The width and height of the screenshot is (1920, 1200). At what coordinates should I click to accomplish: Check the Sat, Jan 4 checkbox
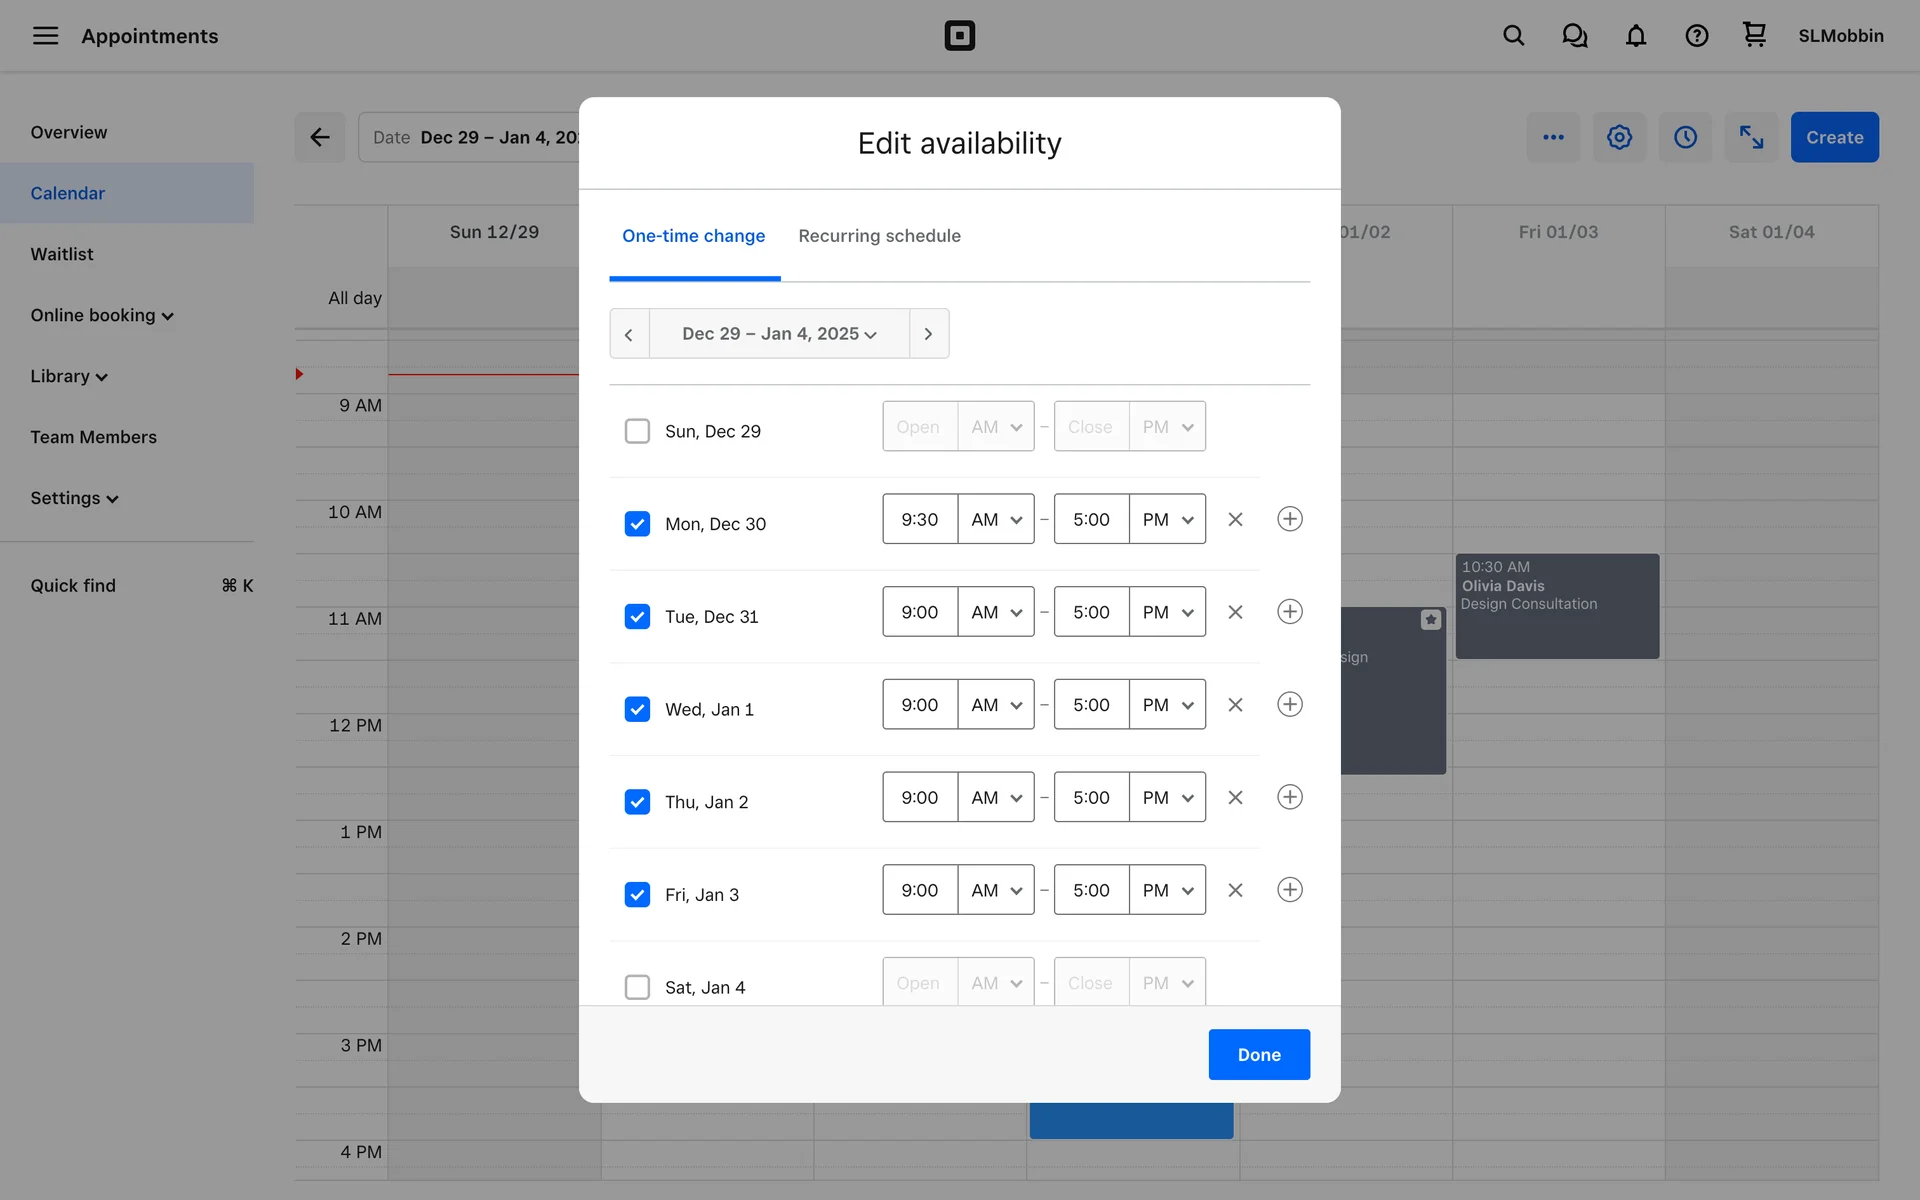pyautogui.click(x=637, y=987)
